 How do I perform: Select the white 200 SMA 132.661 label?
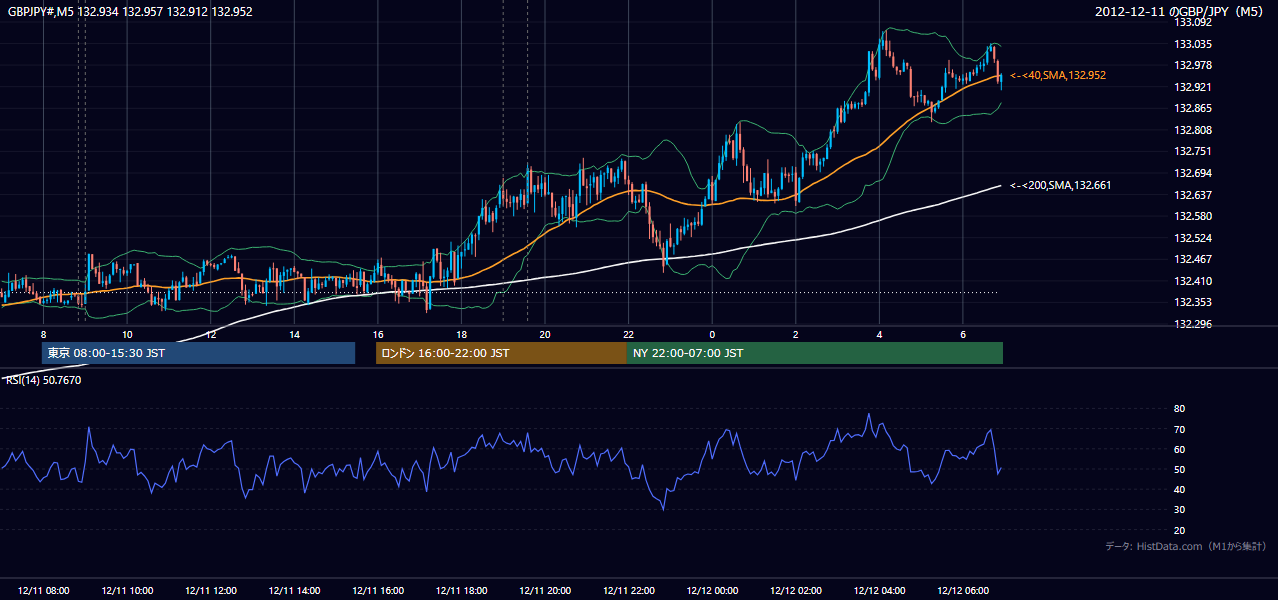click(1060, 185)
